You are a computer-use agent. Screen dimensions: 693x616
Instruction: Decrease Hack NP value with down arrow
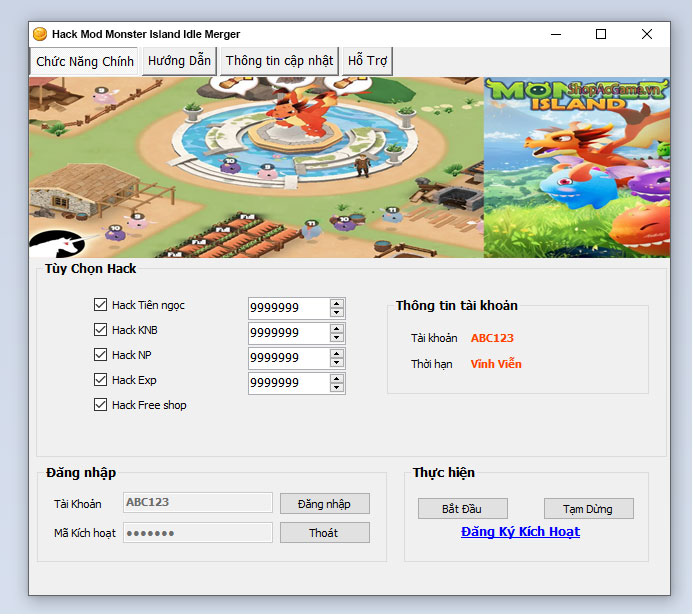[x=337, y=362]
